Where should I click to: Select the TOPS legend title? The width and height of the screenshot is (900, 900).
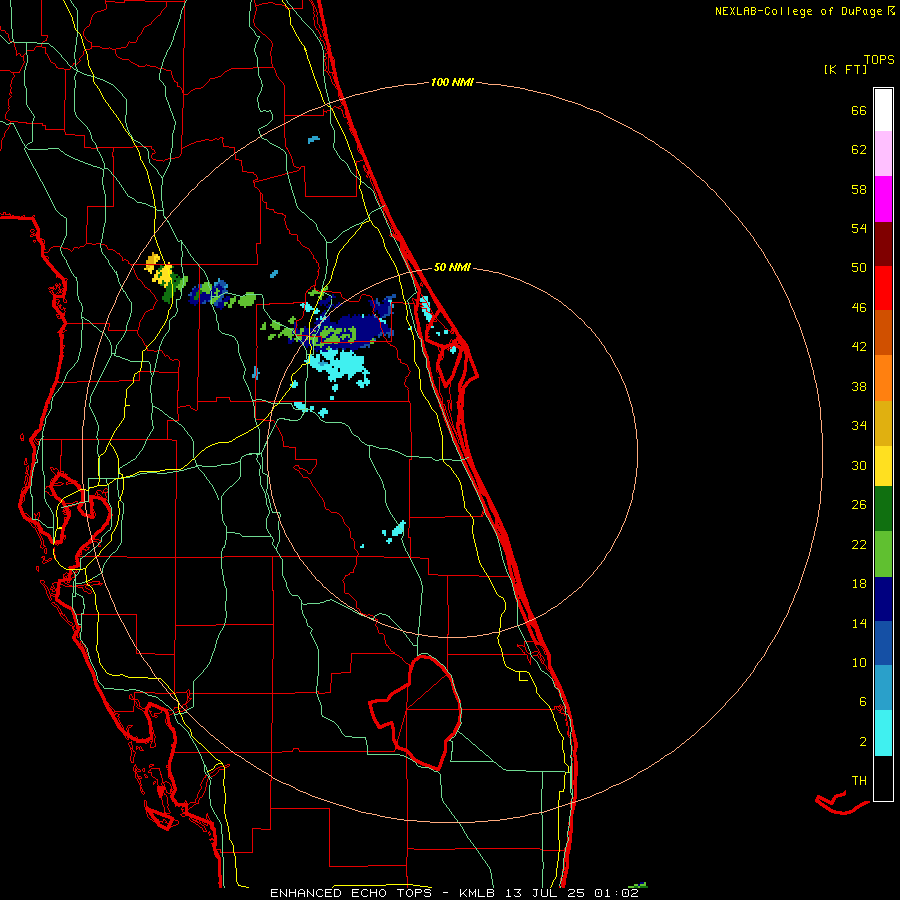[x=879, y=60]
